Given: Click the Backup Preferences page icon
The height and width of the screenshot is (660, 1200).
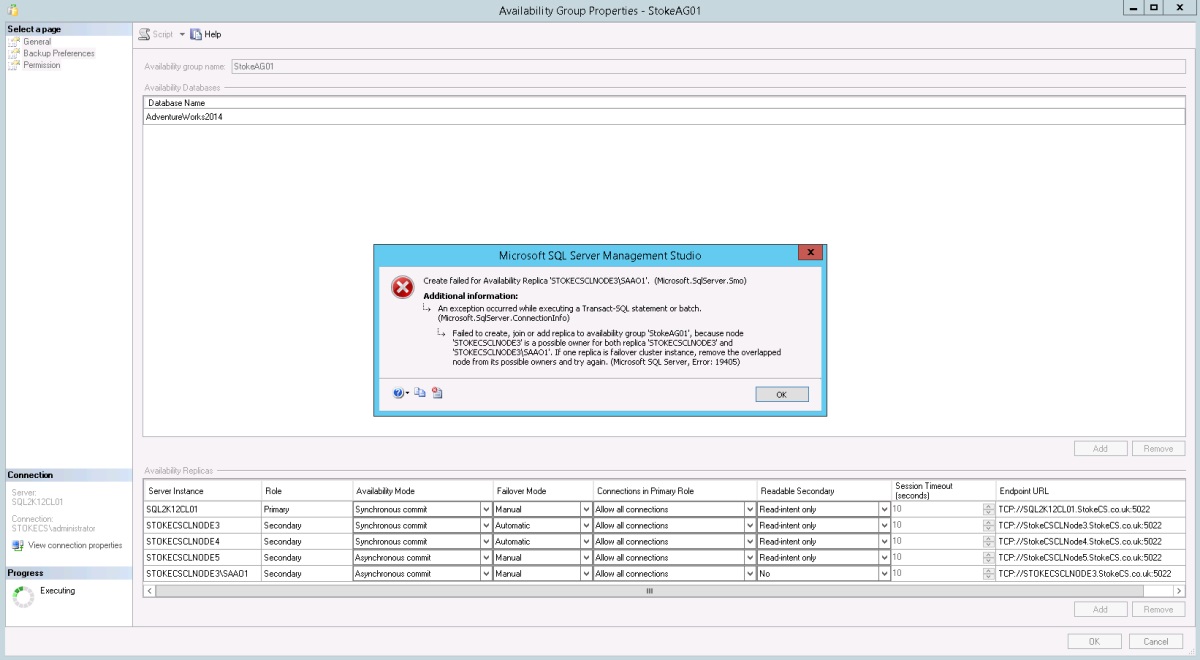Looking at the screenshot, I should [x=14, y=53].
